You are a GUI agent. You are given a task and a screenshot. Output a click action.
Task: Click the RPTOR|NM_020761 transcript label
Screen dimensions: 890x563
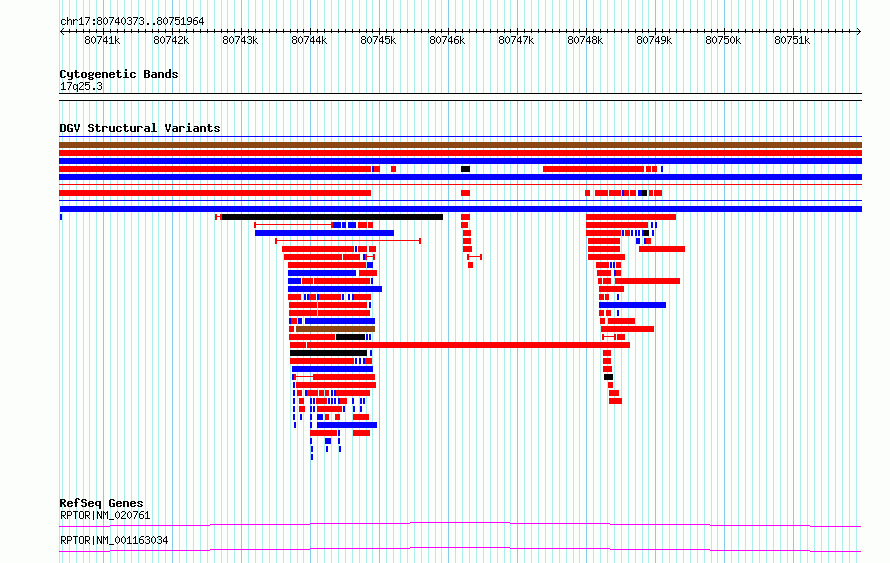click(105, 515)
